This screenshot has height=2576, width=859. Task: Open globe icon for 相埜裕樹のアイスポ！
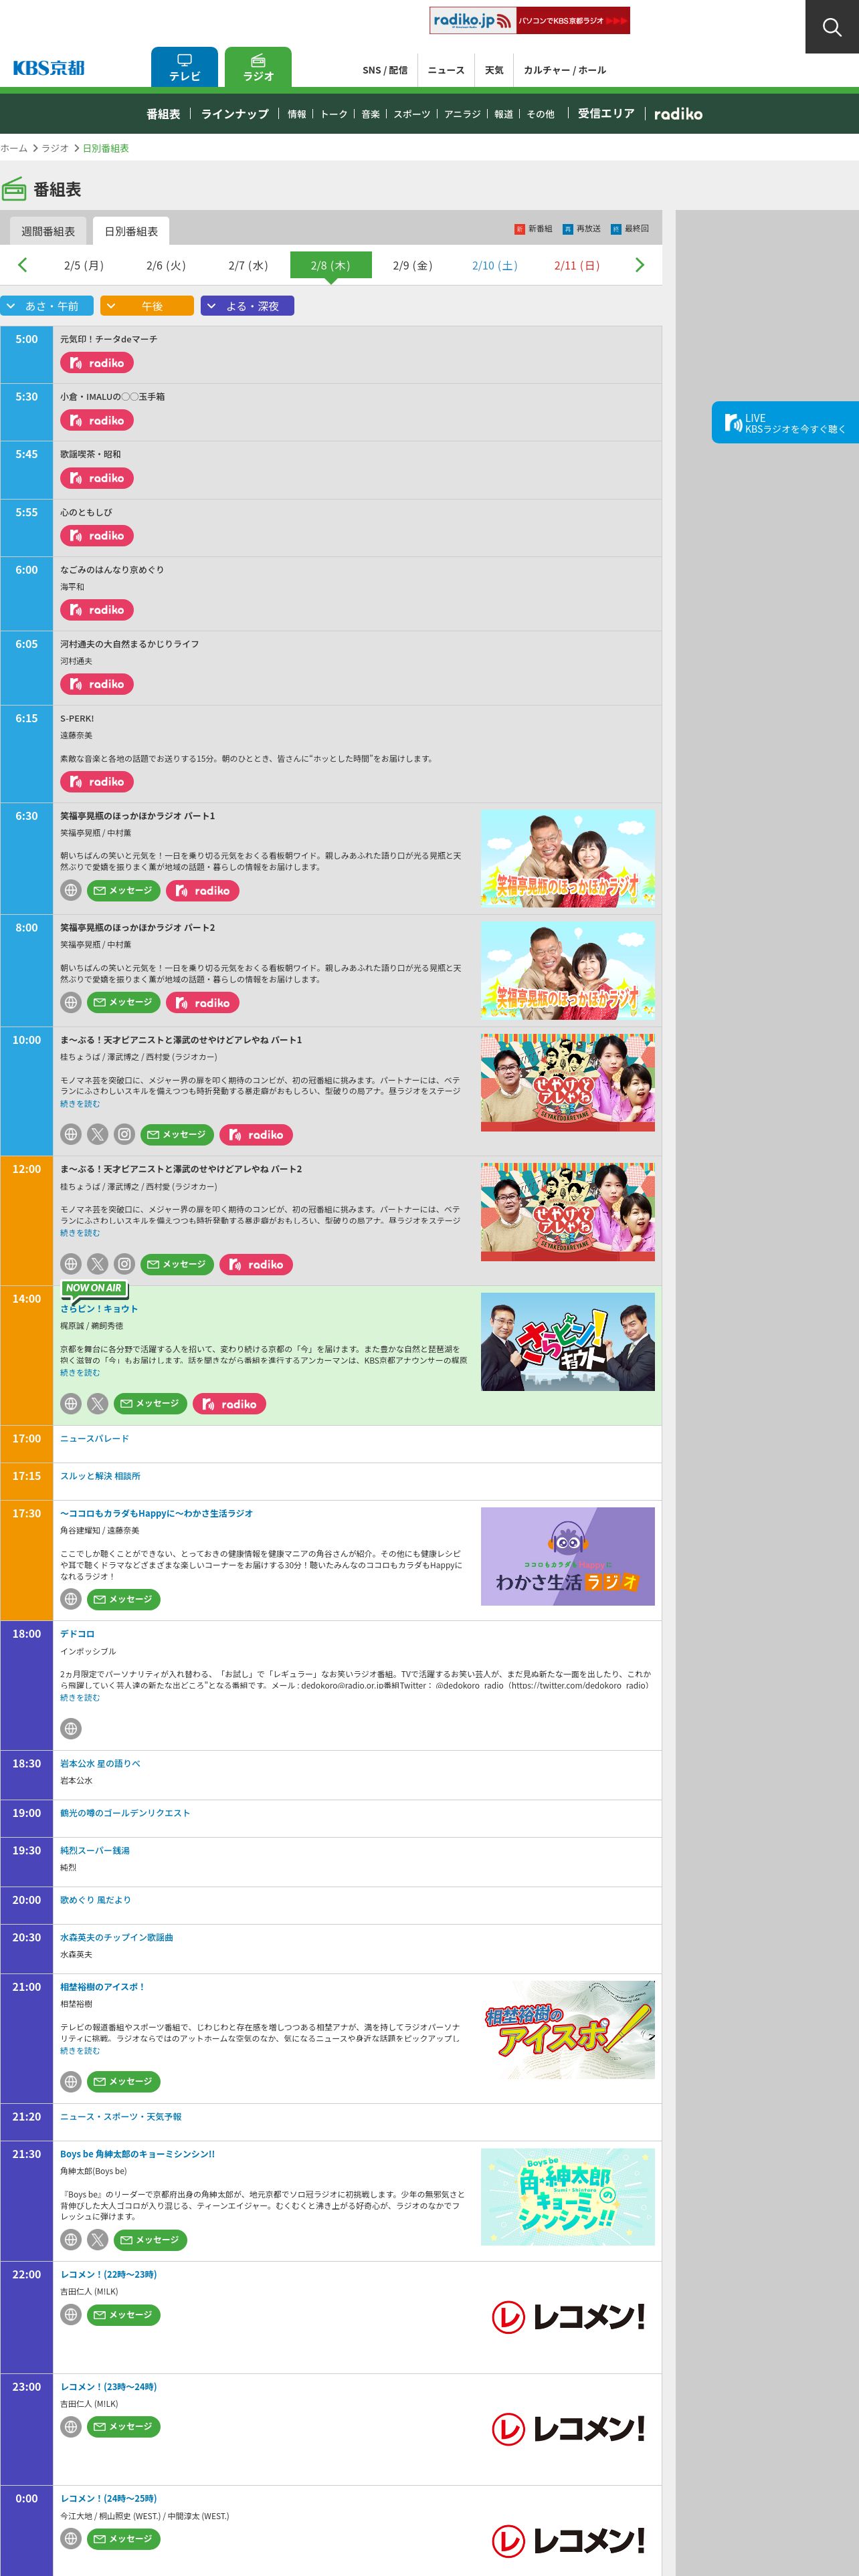tap(70, 2081)
